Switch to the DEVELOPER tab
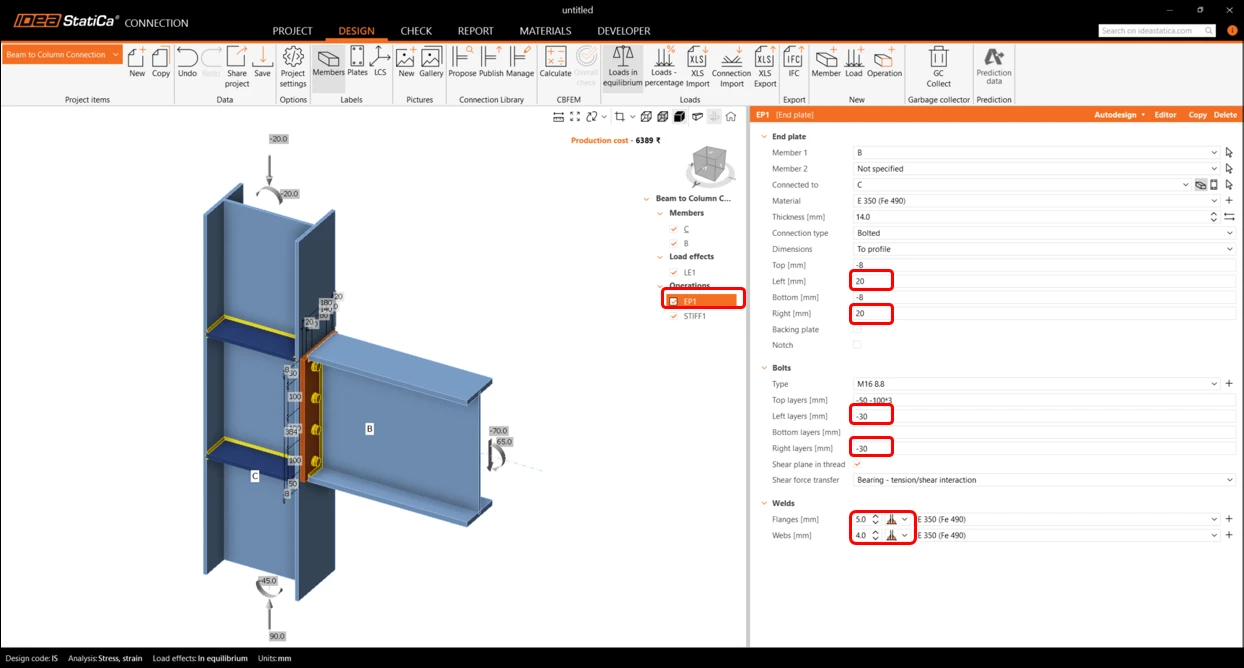Screen dimensions: 1244x668 coord(624,31)
